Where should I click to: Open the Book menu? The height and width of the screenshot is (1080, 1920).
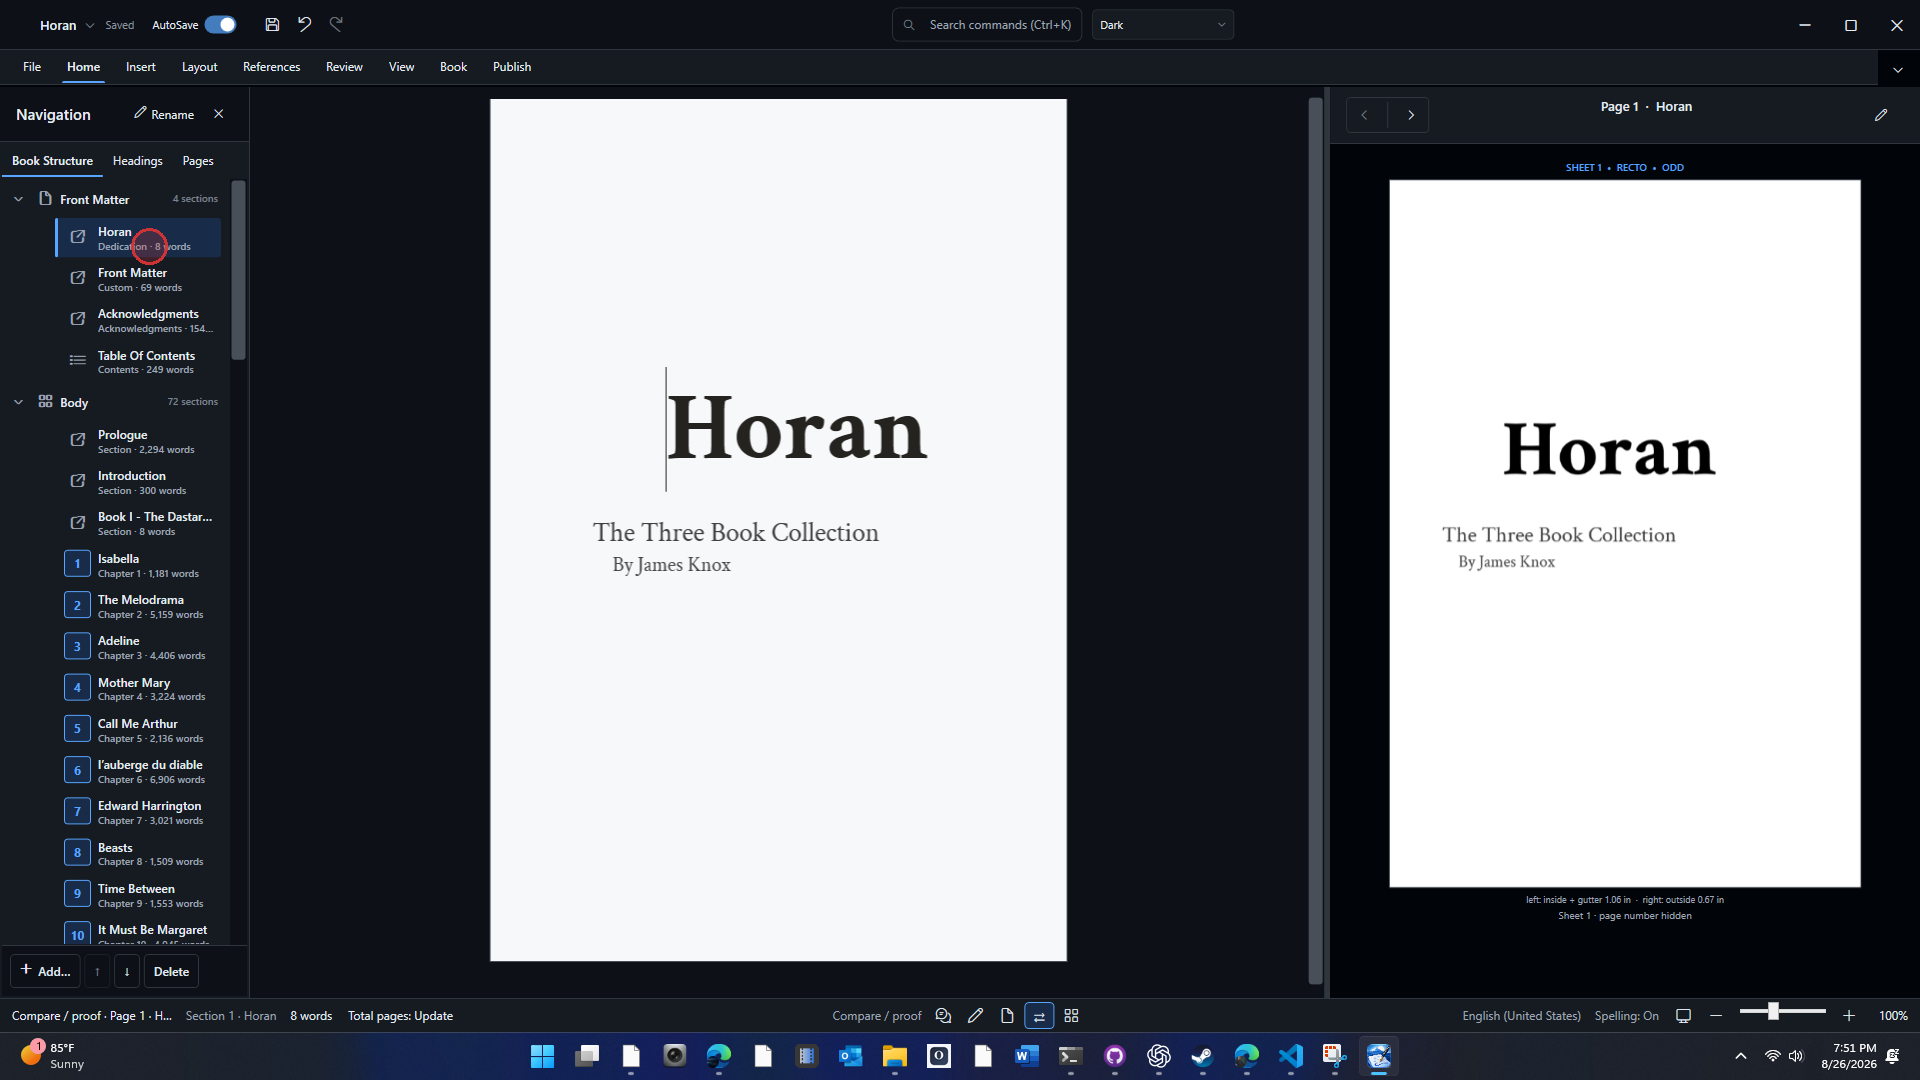453,67
